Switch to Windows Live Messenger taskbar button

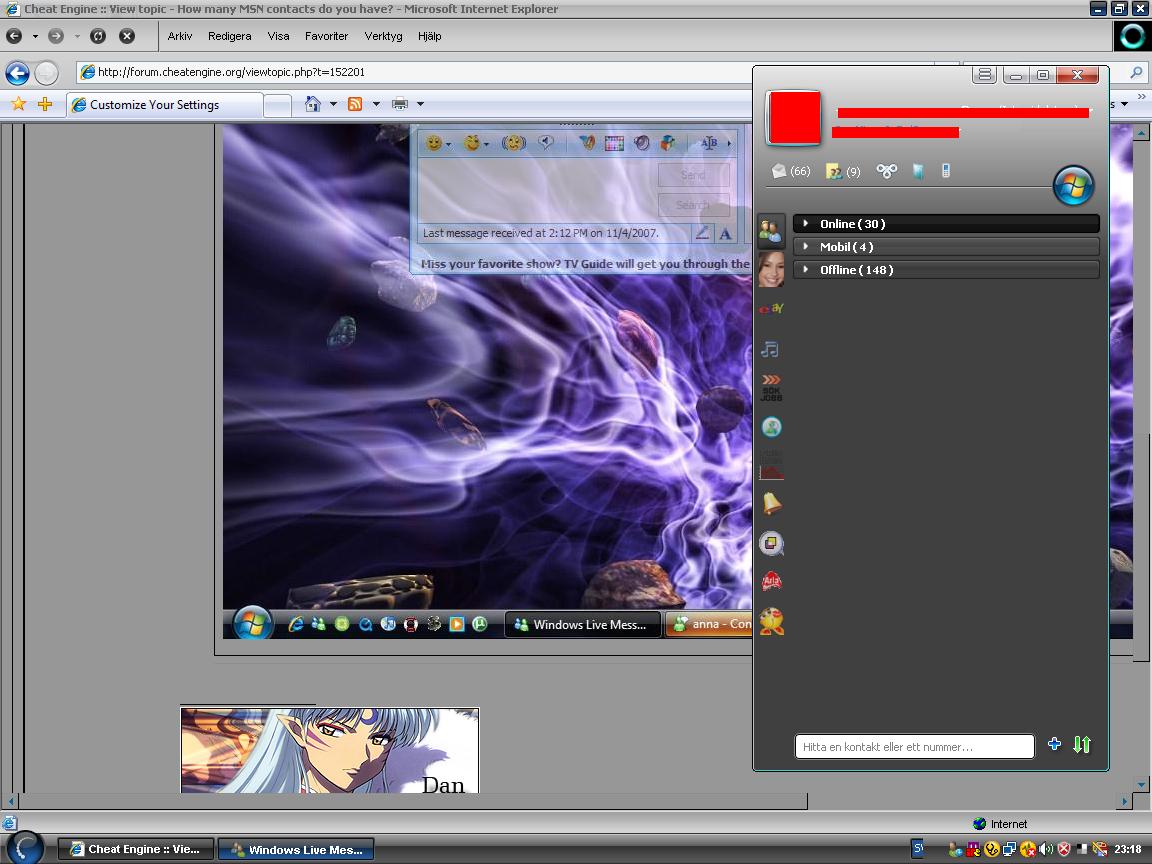(297, 849)
